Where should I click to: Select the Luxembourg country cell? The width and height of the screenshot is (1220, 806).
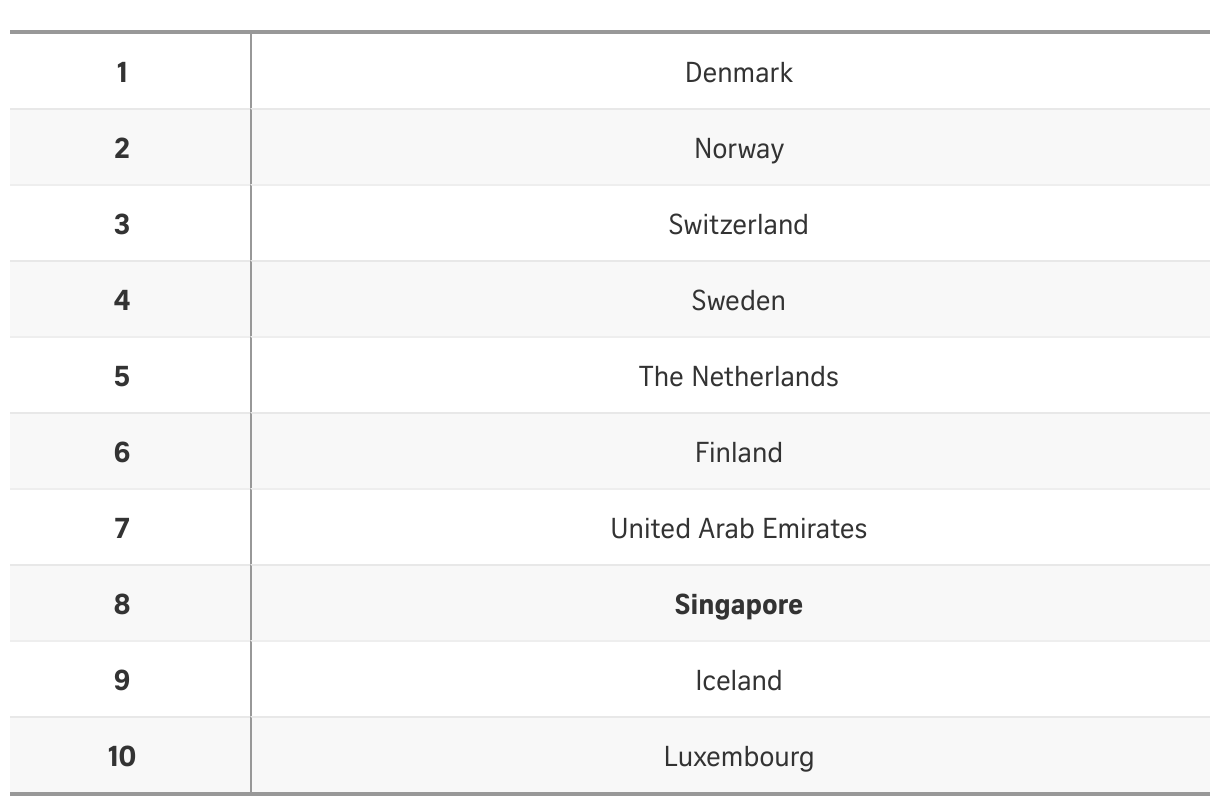click(738, 757)
